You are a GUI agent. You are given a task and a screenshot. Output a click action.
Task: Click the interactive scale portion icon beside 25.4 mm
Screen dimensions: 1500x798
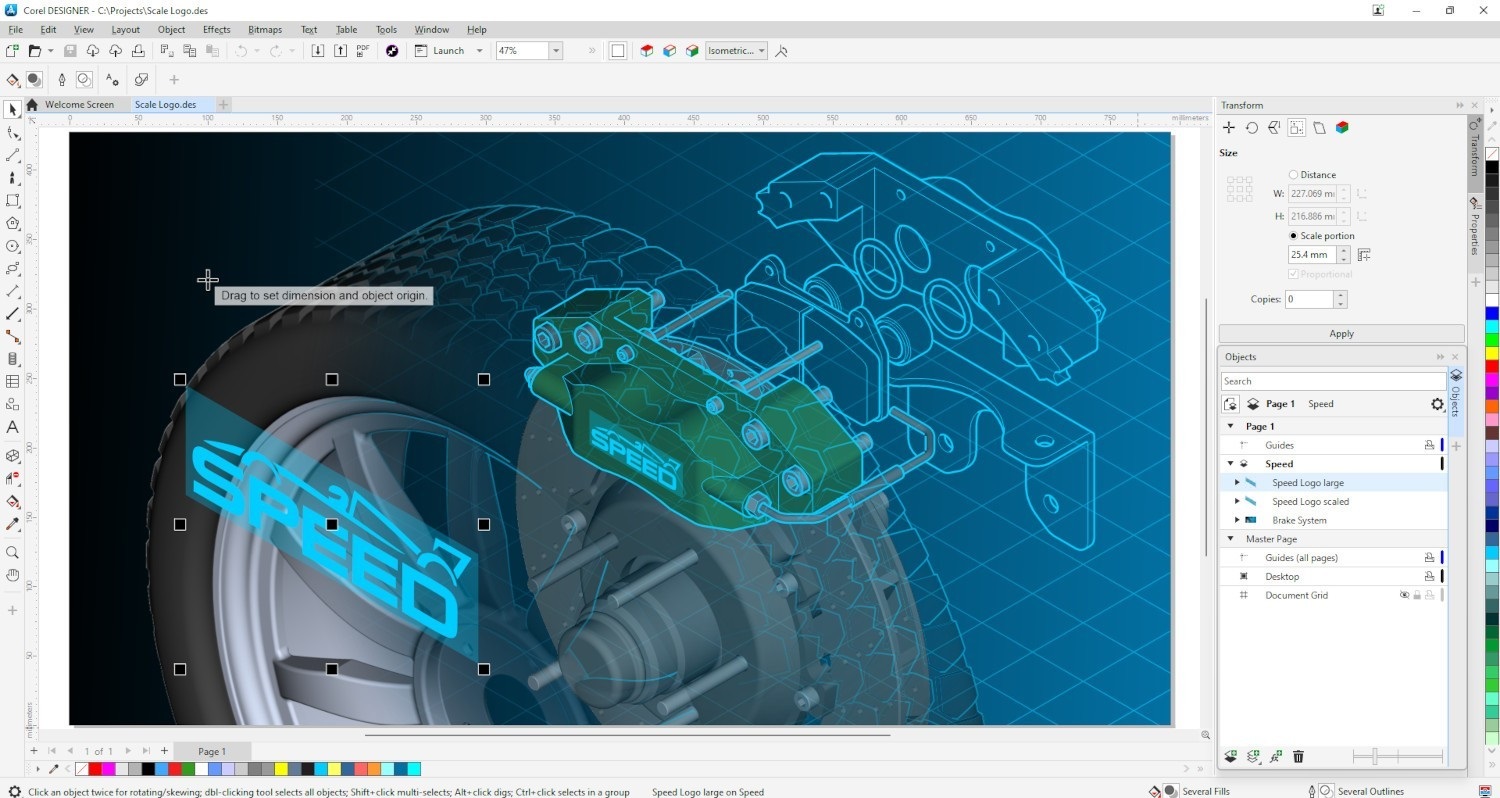pyautogui.click(x=1364, y=255)
